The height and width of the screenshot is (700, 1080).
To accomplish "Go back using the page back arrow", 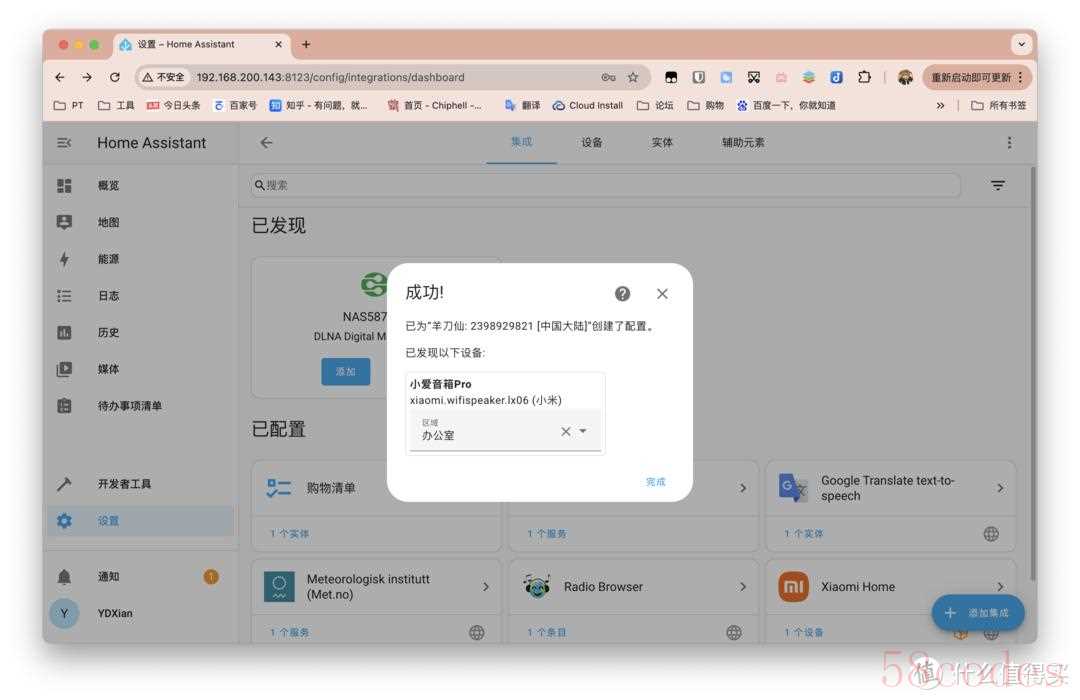I will pyautogui.click(x=267, y=143).
